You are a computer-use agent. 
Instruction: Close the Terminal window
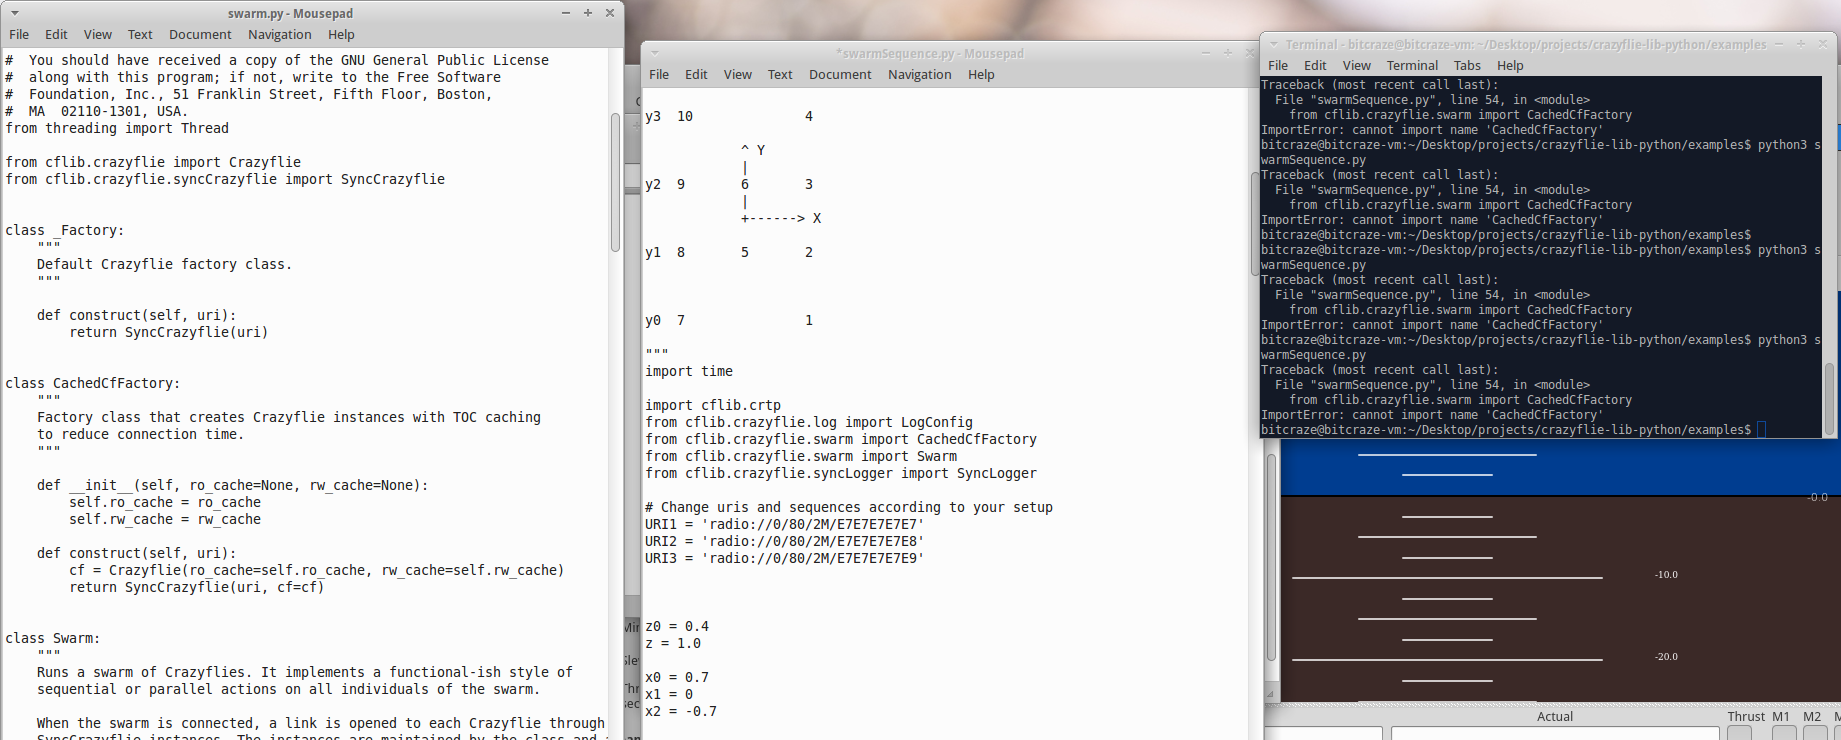coord(1822,44)
